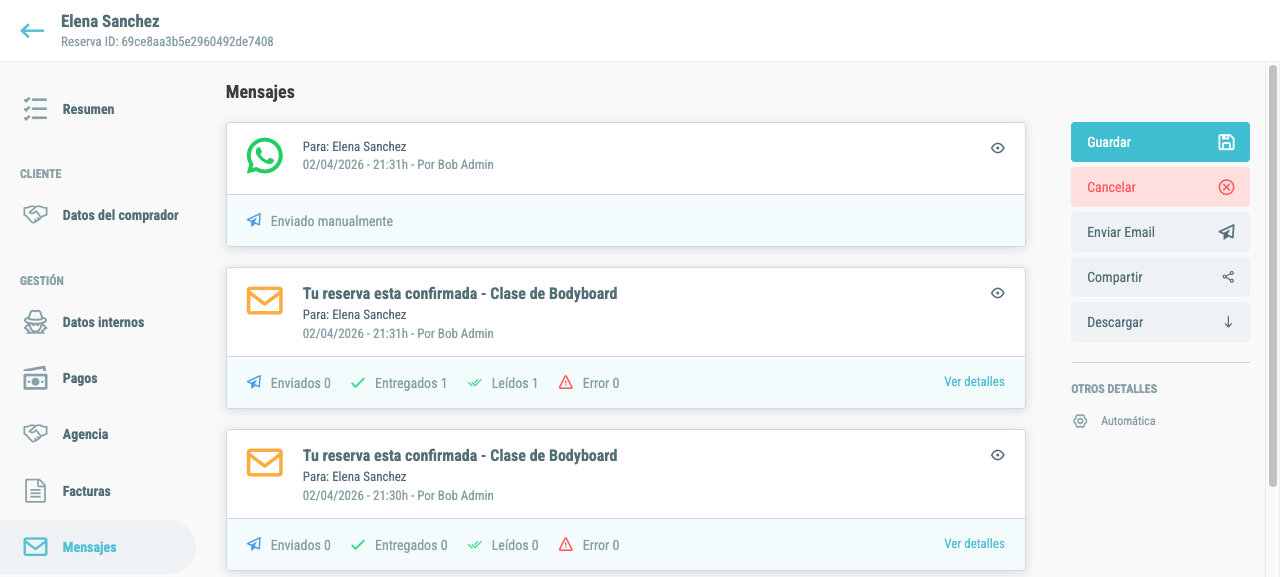Click the Mensajes page heading
Viewport: 1280px width, 577px height.
[260, 92]
